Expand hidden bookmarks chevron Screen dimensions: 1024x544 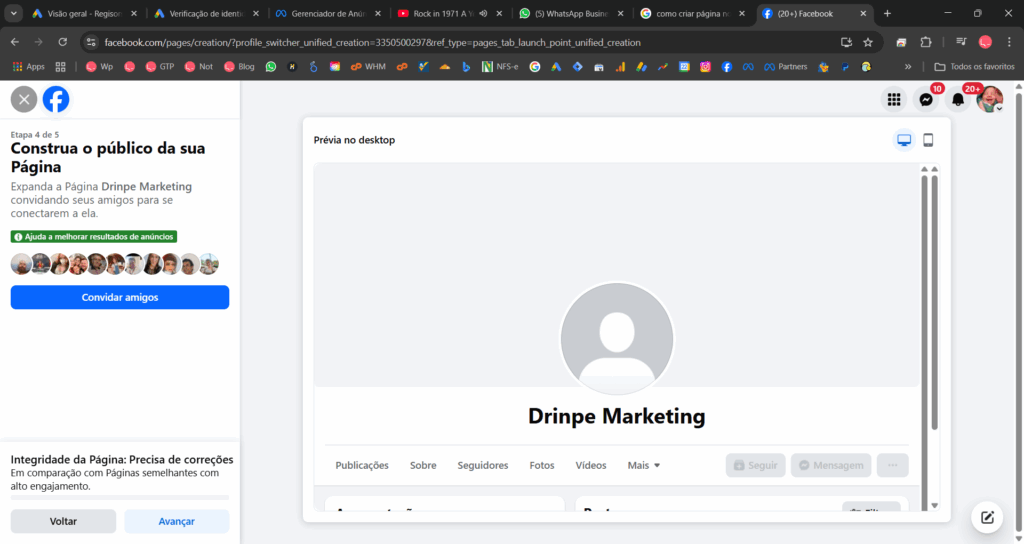pos(908,67)
